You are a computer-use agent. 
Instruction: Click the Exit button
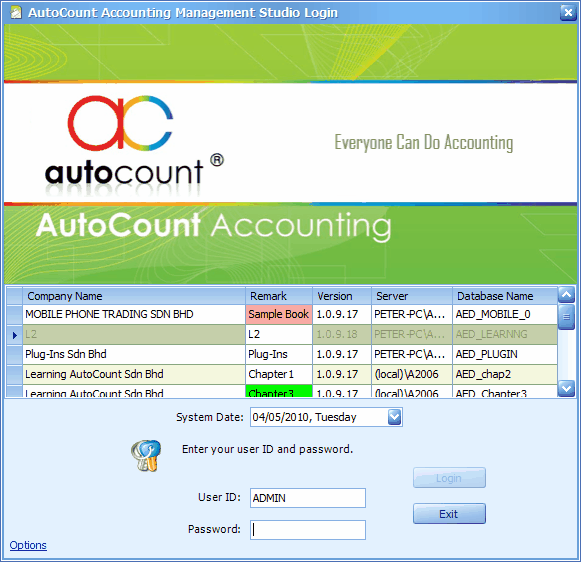click(449, 514)
